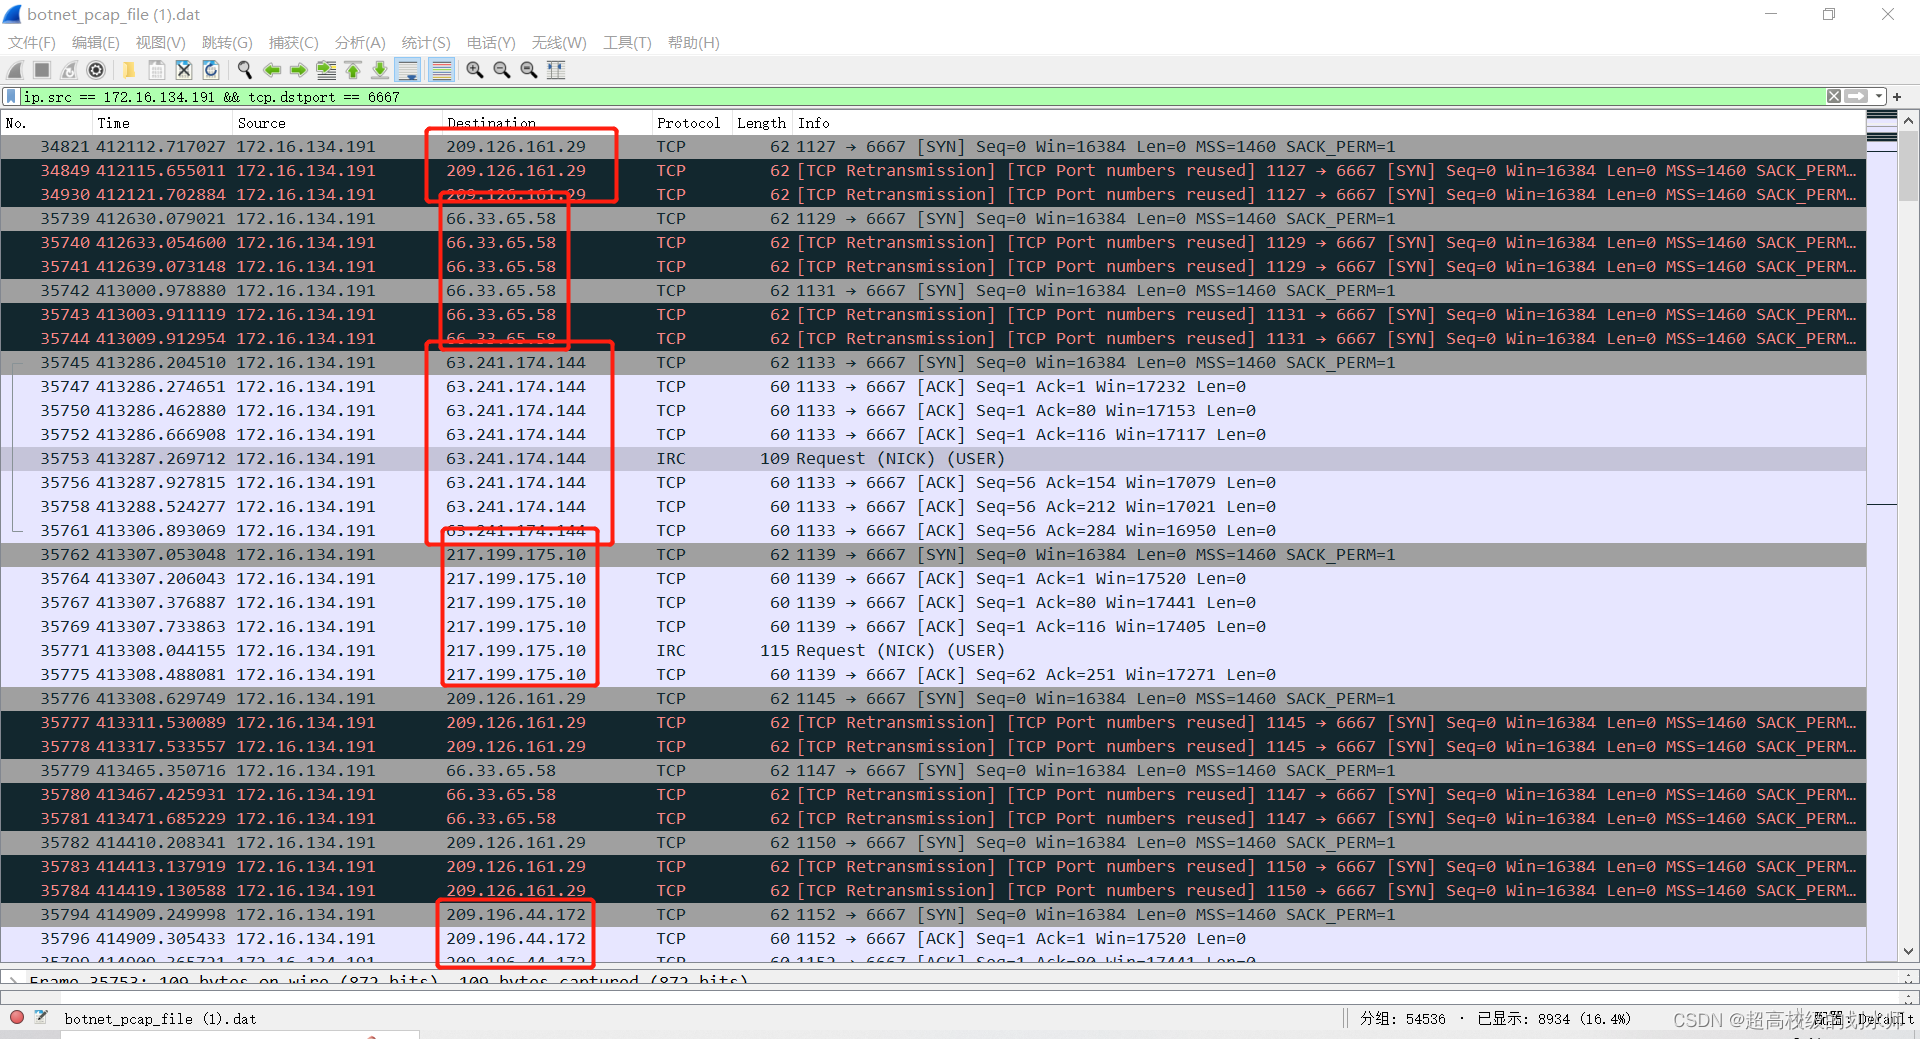The width and height of the screenshot is (1920, 1039).
Task: Open display filter bookmarks icon
Action: (11, 97)
